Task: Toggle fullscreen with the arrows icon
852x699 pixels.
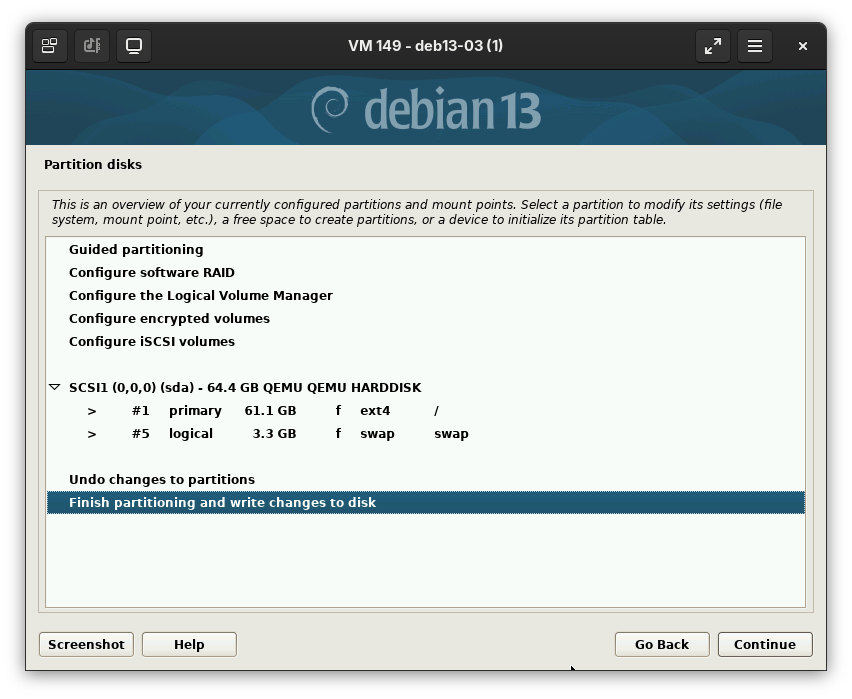Action: (x=713, y=46)
